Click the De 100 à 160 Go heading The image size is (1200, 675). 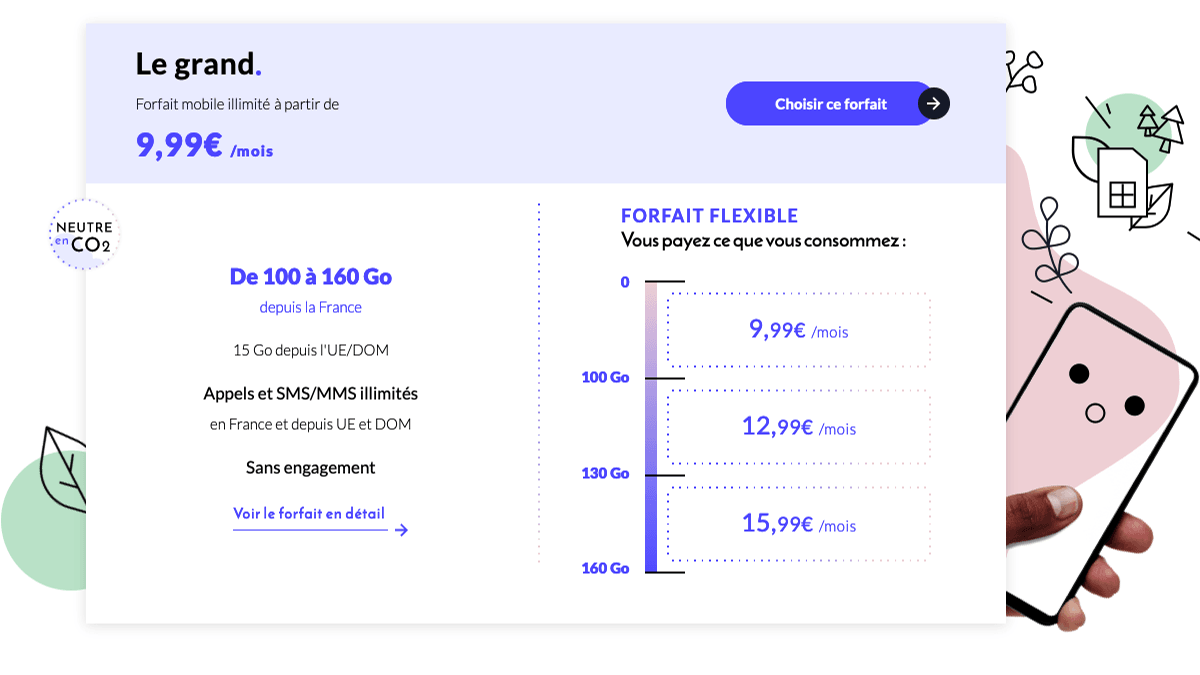tap(310, 277)
